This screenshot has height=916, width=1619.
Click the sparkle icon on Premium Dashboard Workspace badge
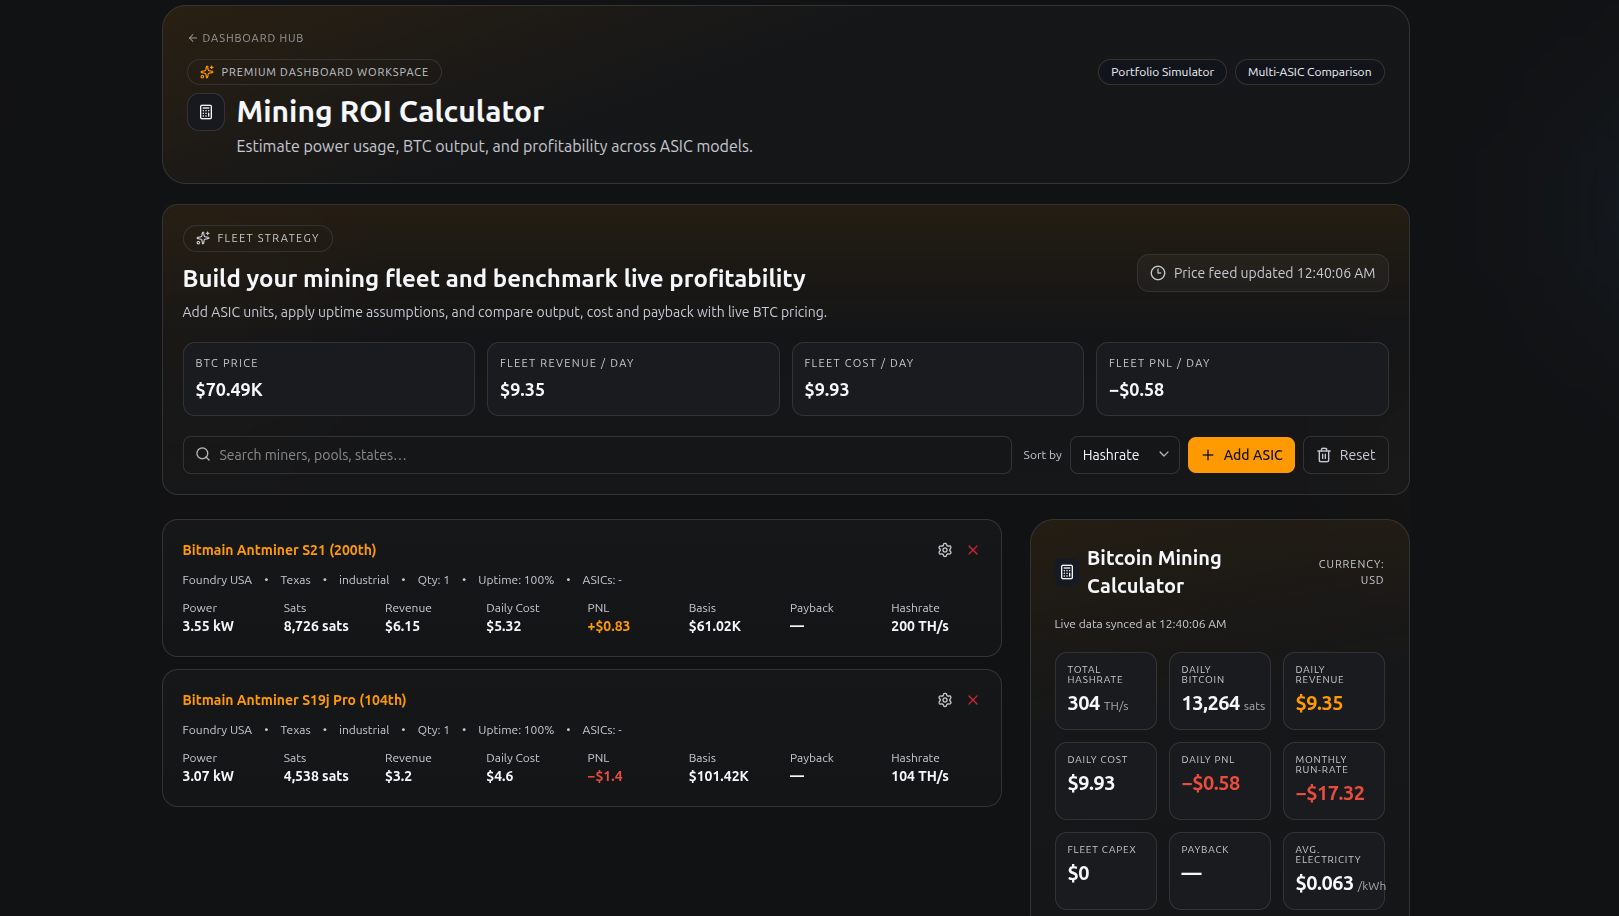click(206, 71)
